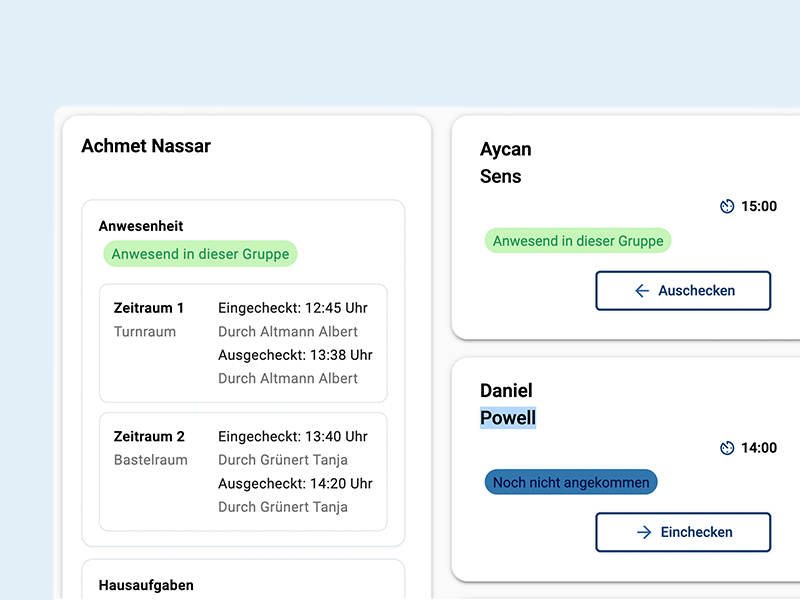
Task: Click the clock icon next to 15:00
Action: (x=727, y=206)
